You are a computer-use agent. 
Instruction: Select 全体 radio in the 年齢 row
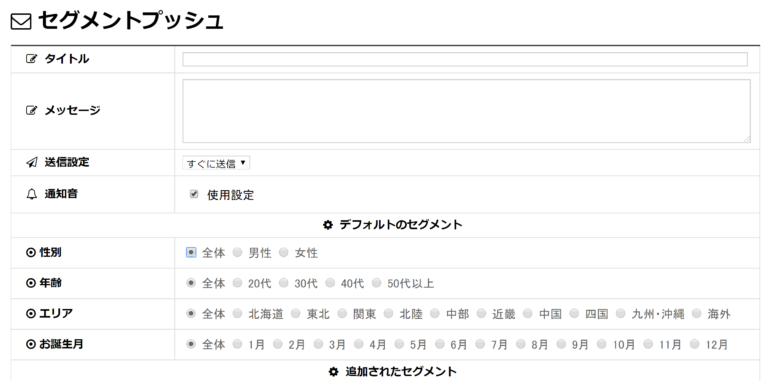coord(191,283)
